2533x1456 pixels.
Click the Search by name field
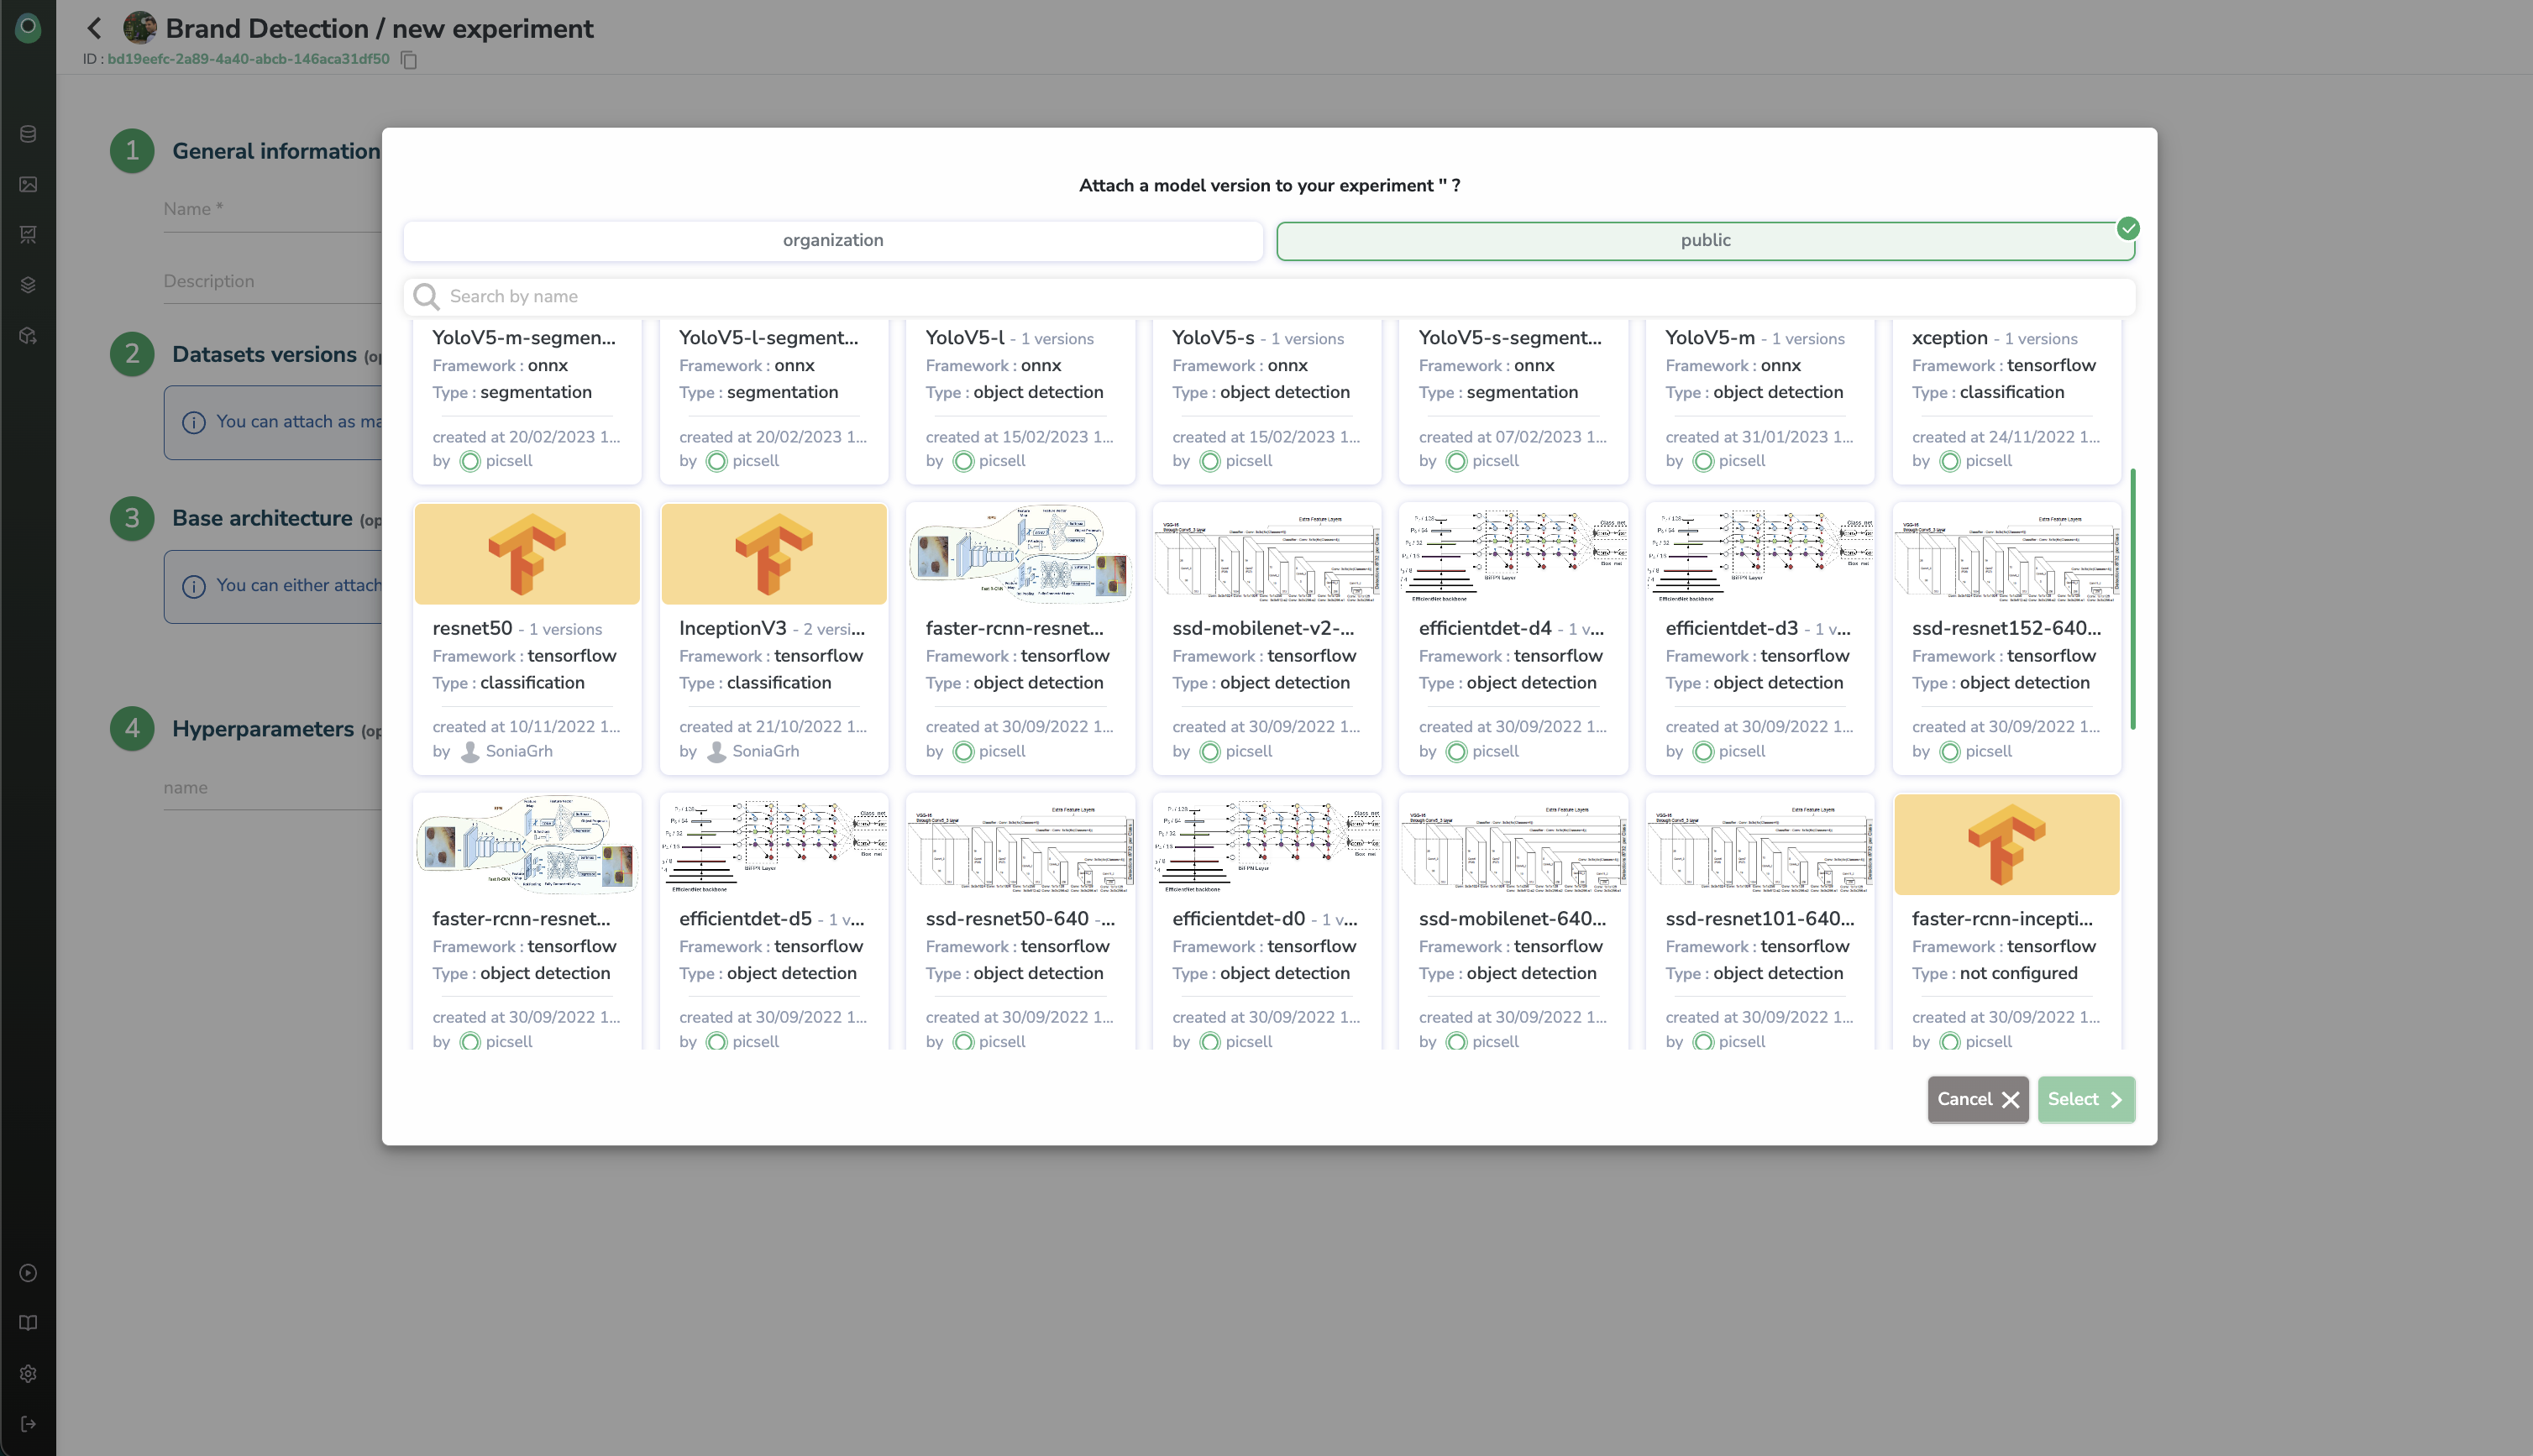(x=1270, y=296)
